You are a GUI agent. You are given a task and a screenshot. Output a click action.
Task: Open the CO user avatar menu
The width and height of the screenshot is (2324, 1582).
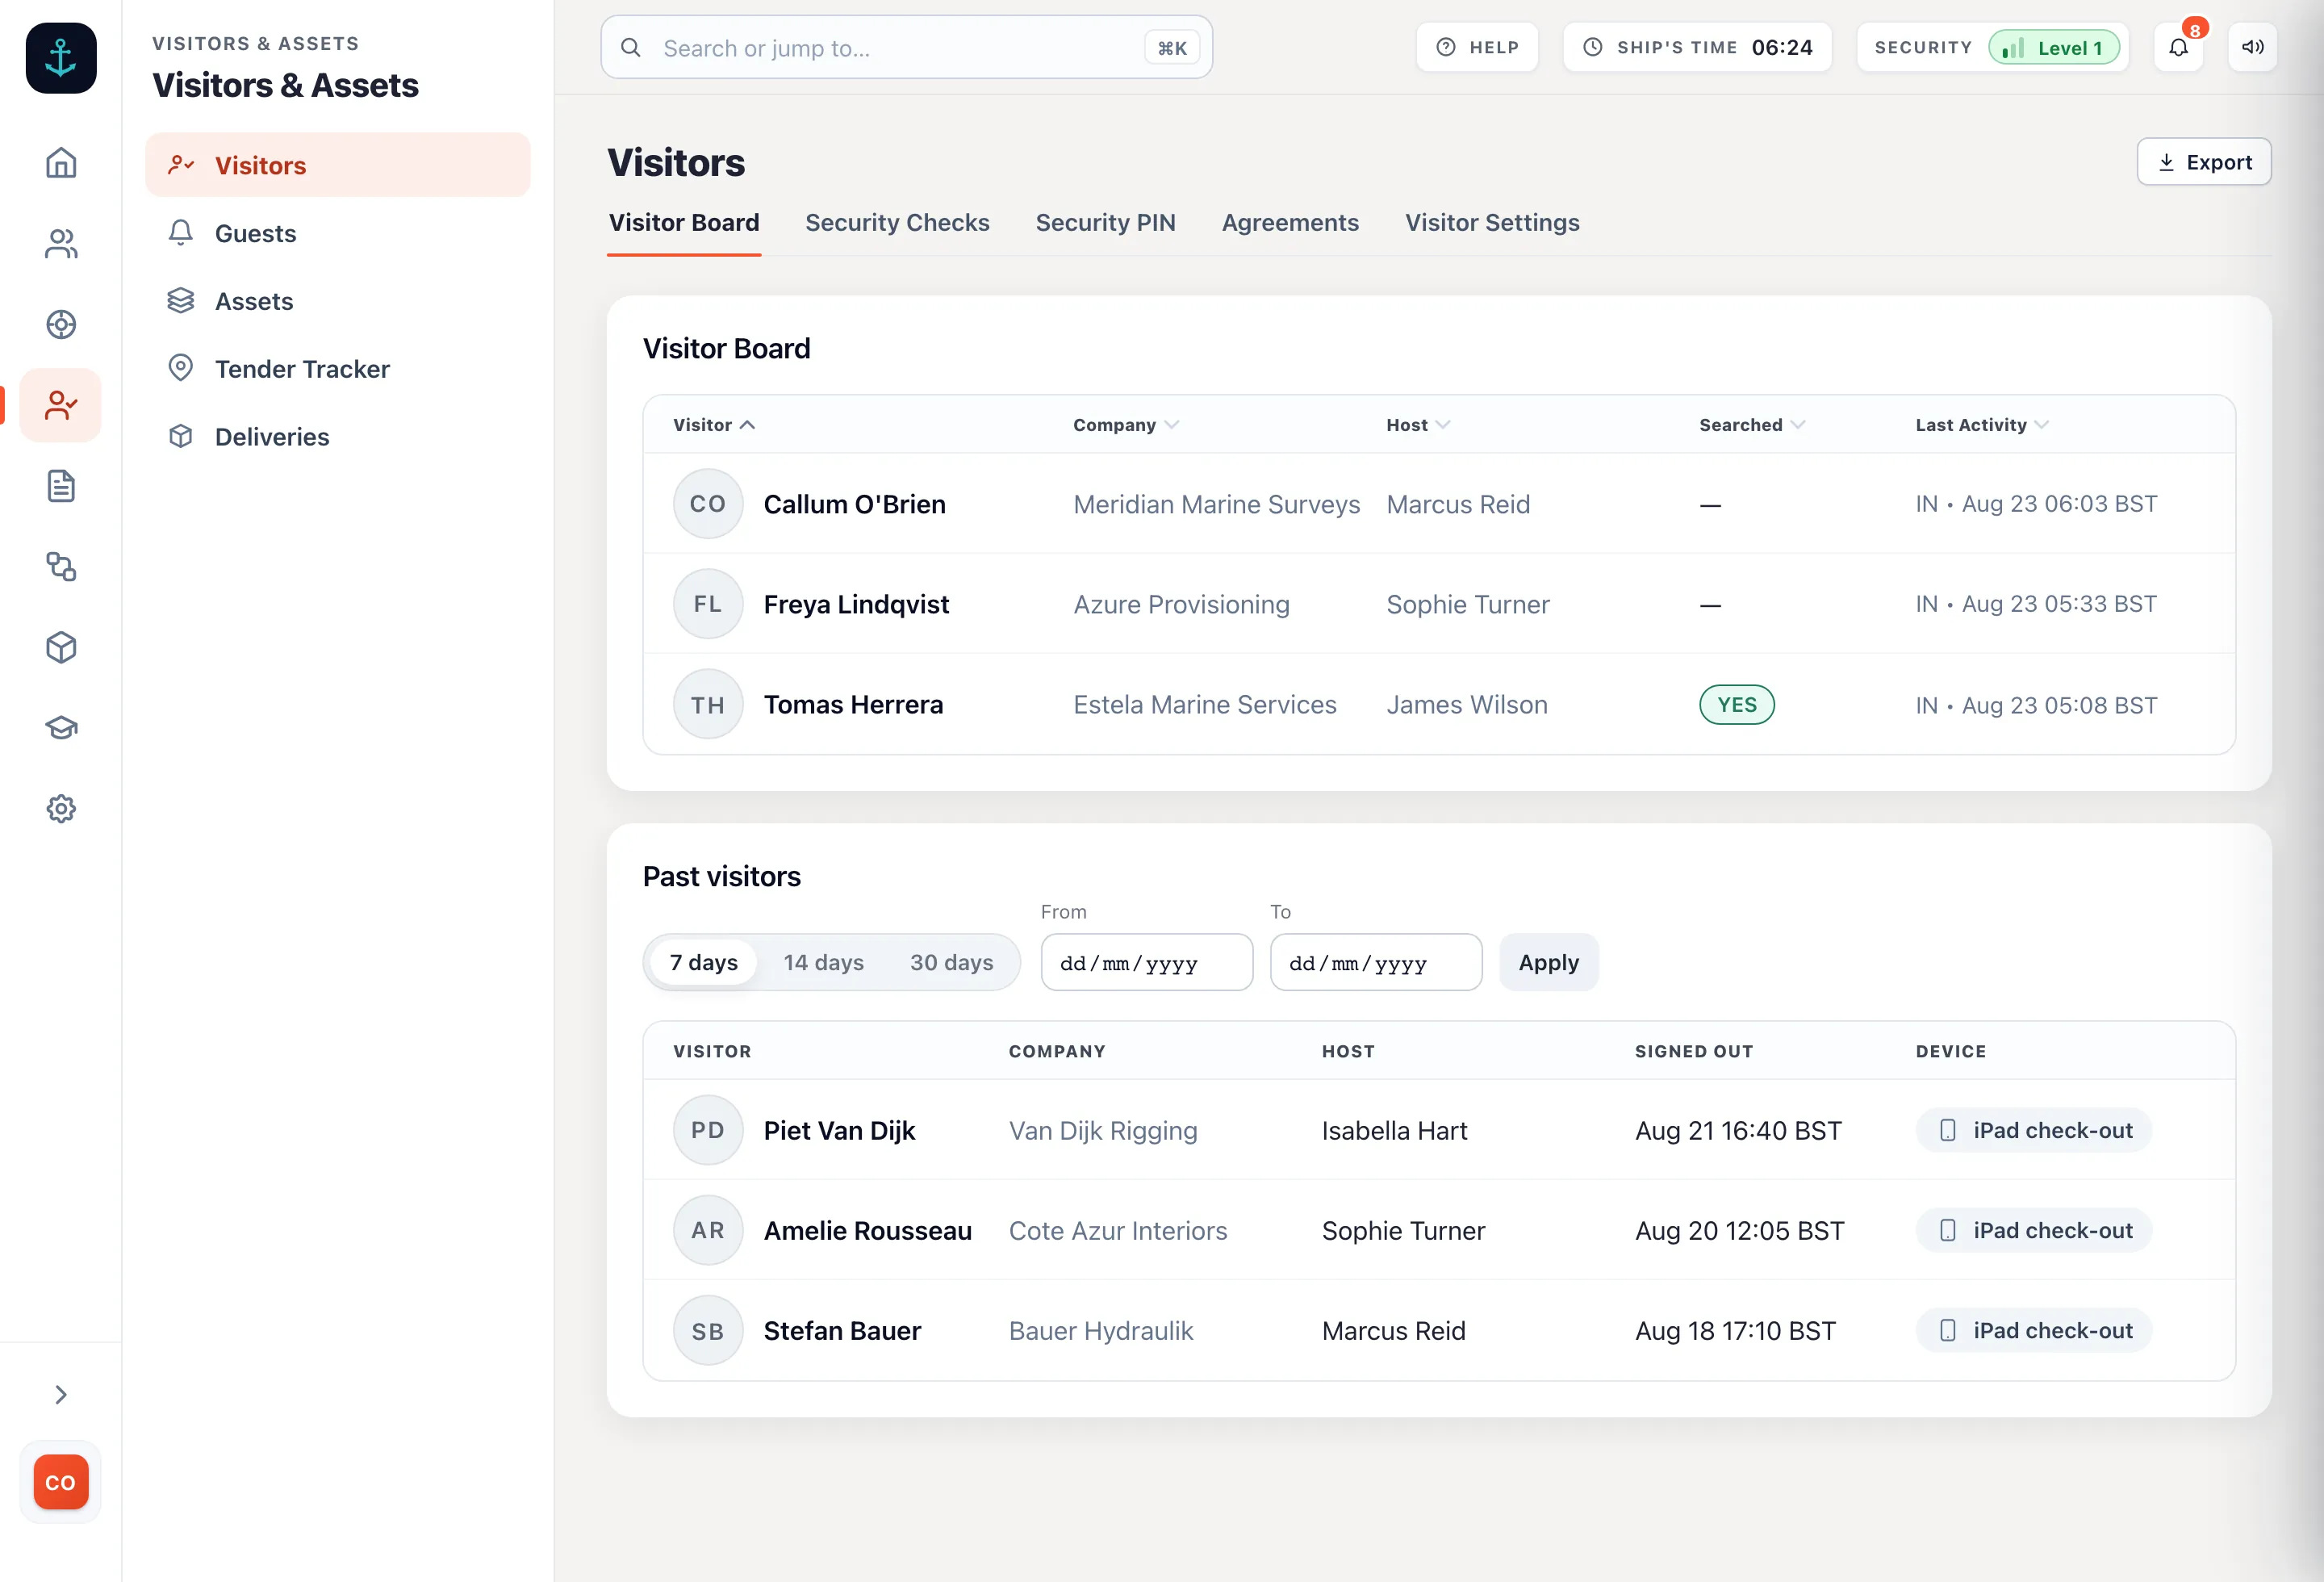[x=61, y=1482]
